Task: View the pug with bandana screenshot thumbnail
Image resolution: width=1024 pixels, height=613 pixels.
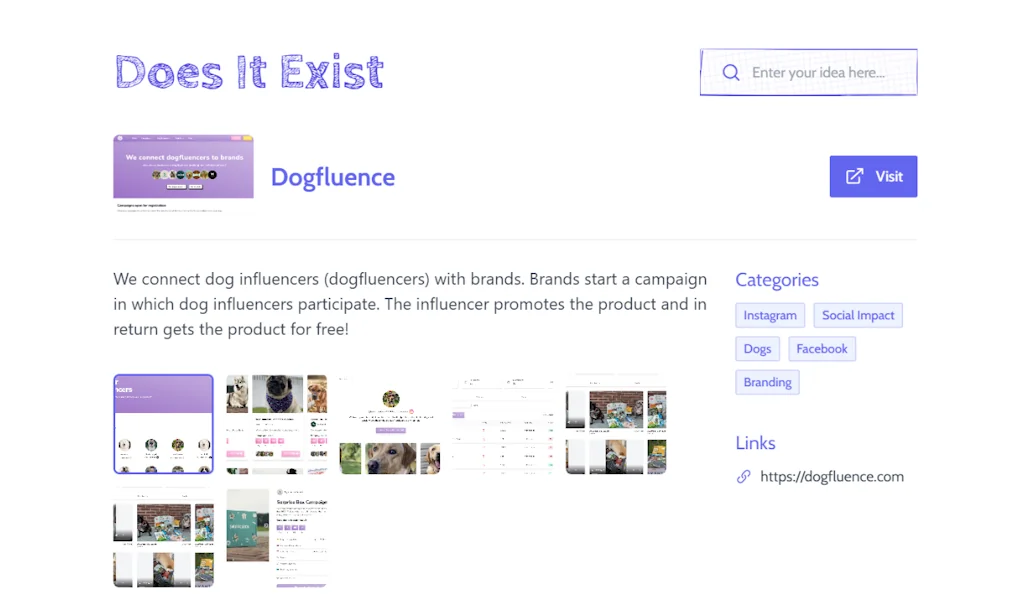Action: pyautogui.click(x=276, y=424)
